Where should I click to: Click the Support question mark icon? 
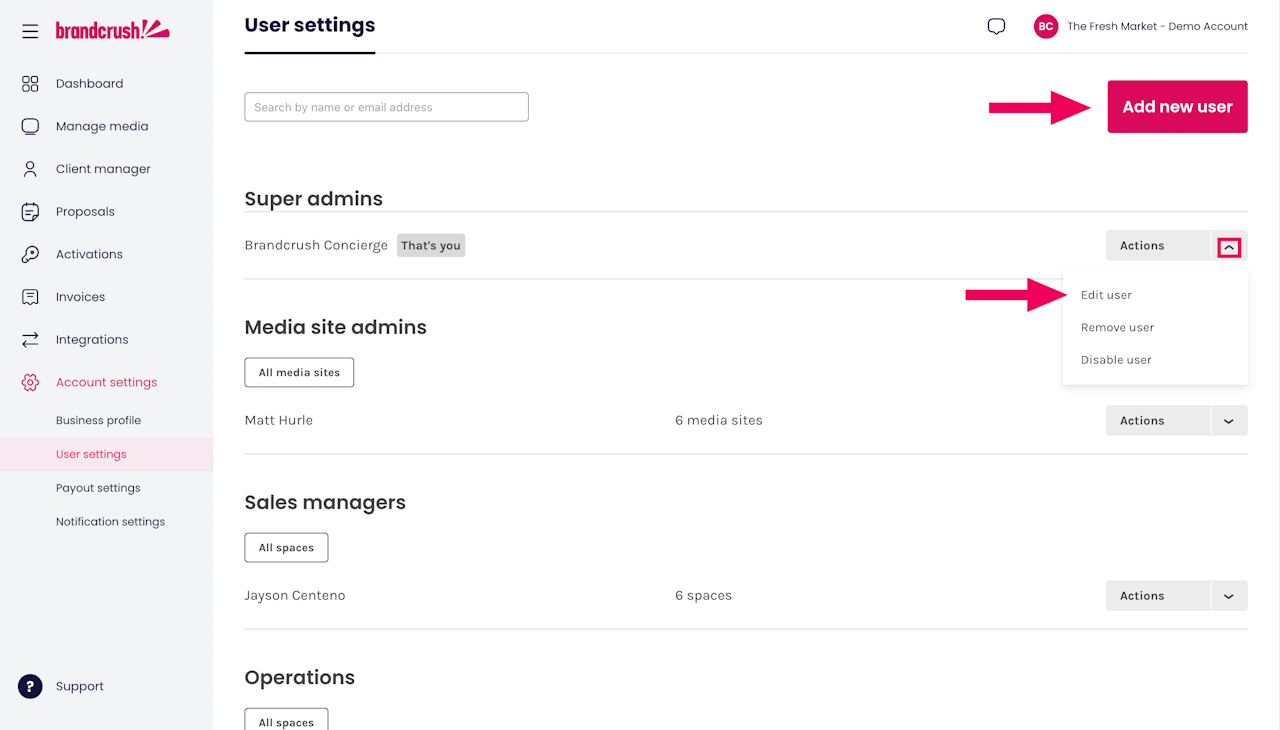(x=30, y=686)
